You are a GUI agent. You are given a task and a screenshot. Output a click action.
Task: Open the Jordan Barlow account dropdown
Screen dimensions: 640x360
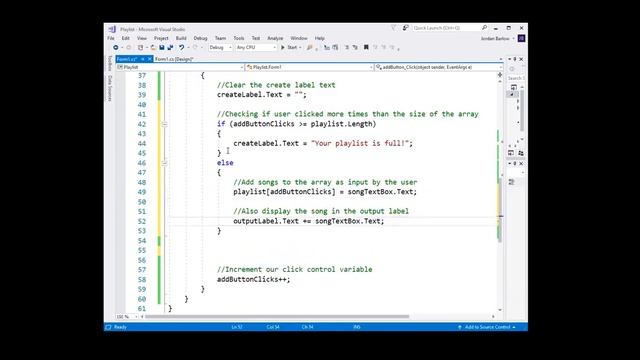497,38
